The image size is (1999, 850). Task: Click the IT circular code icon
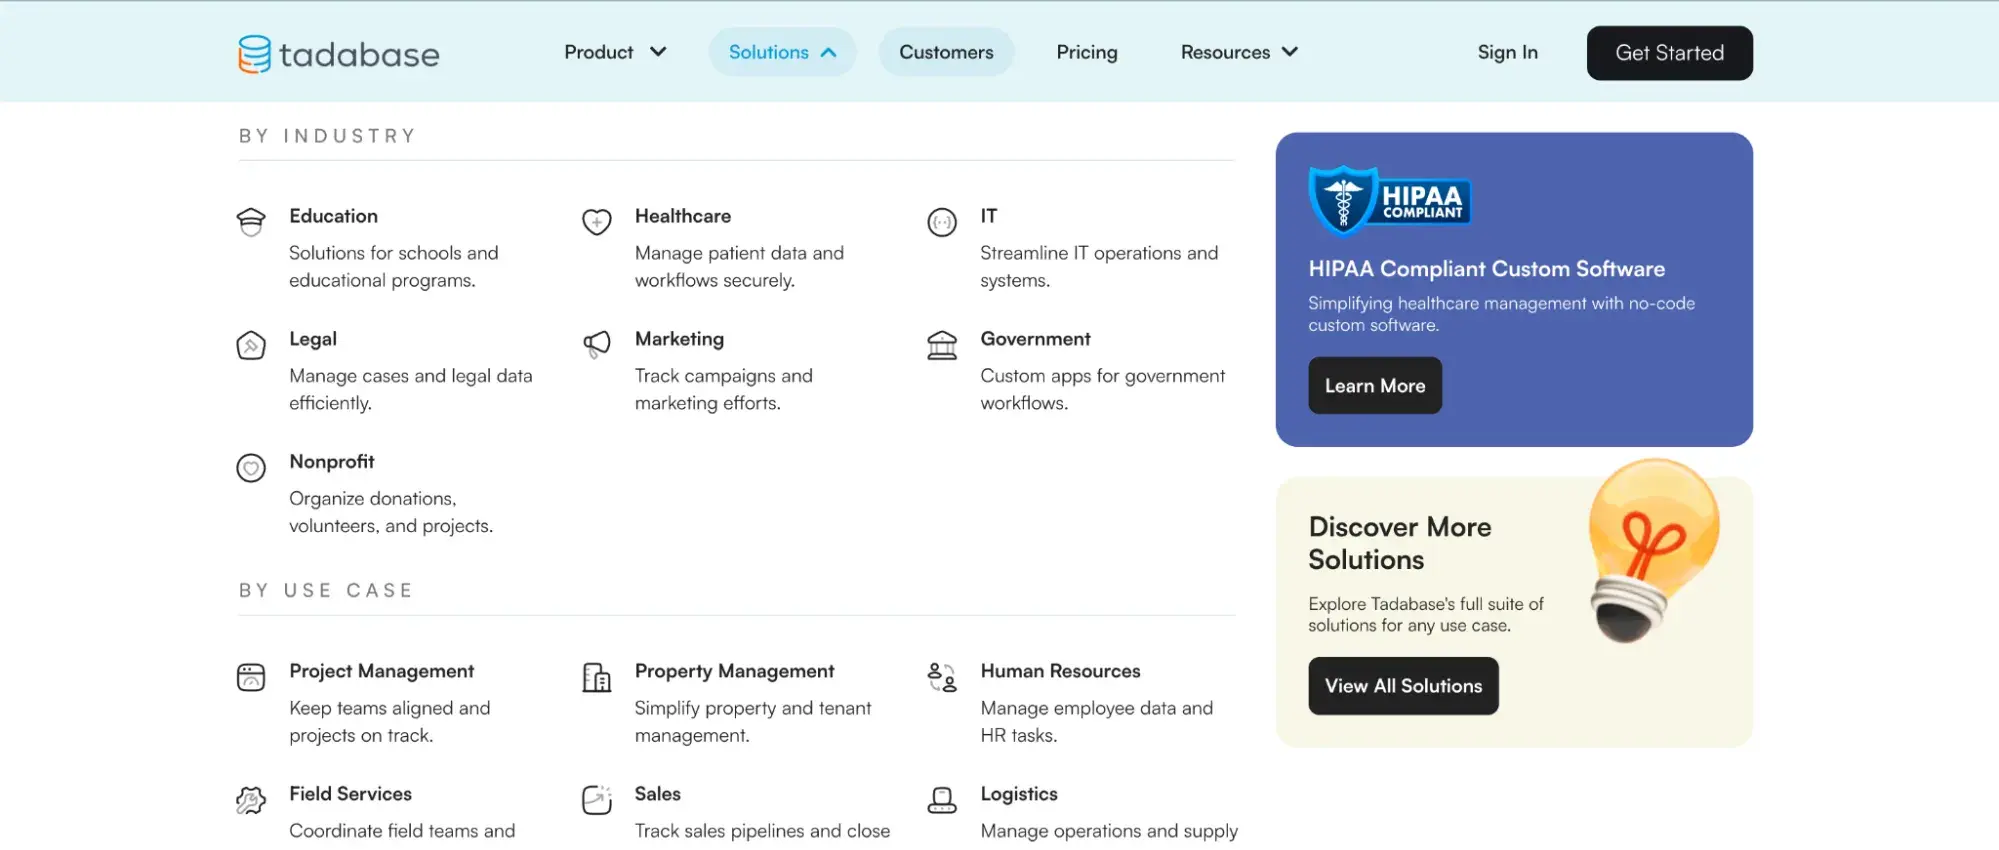(942, 221)
